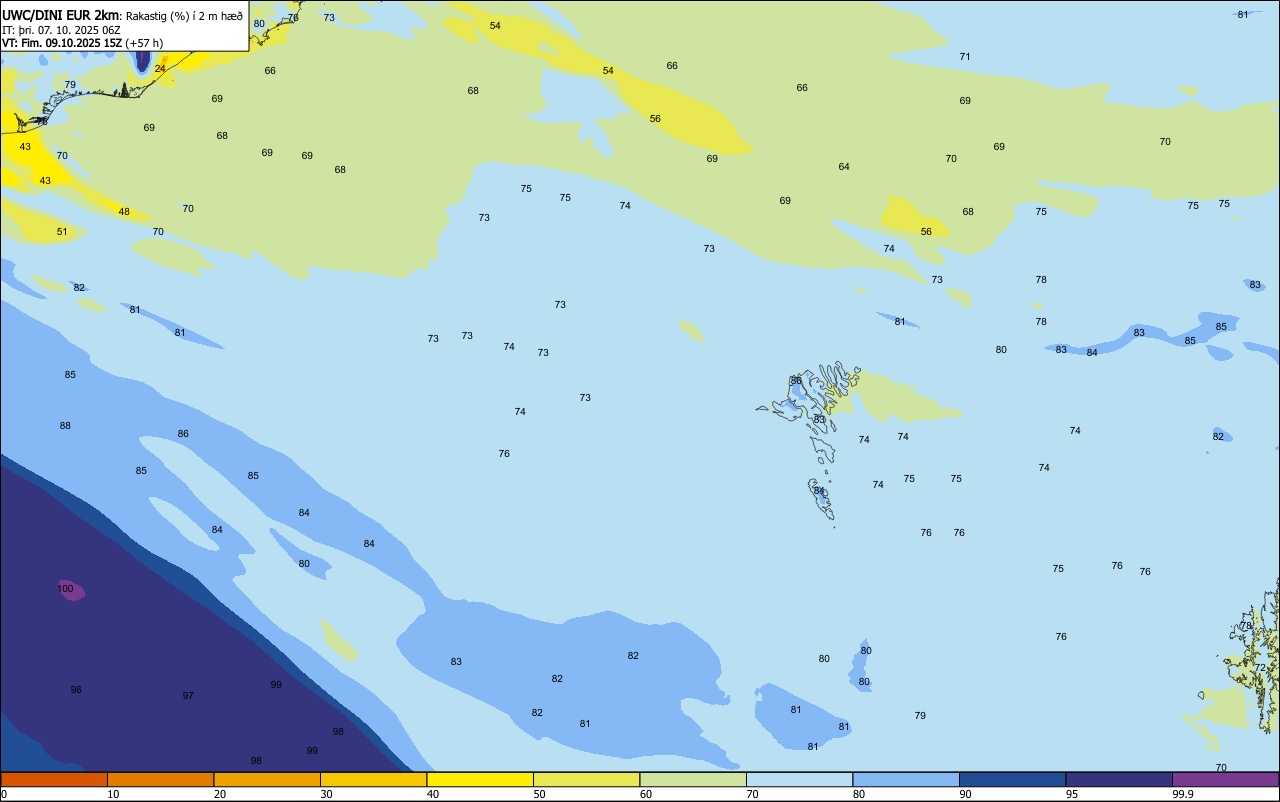Click the legend tick label "40"

point(433,794)
